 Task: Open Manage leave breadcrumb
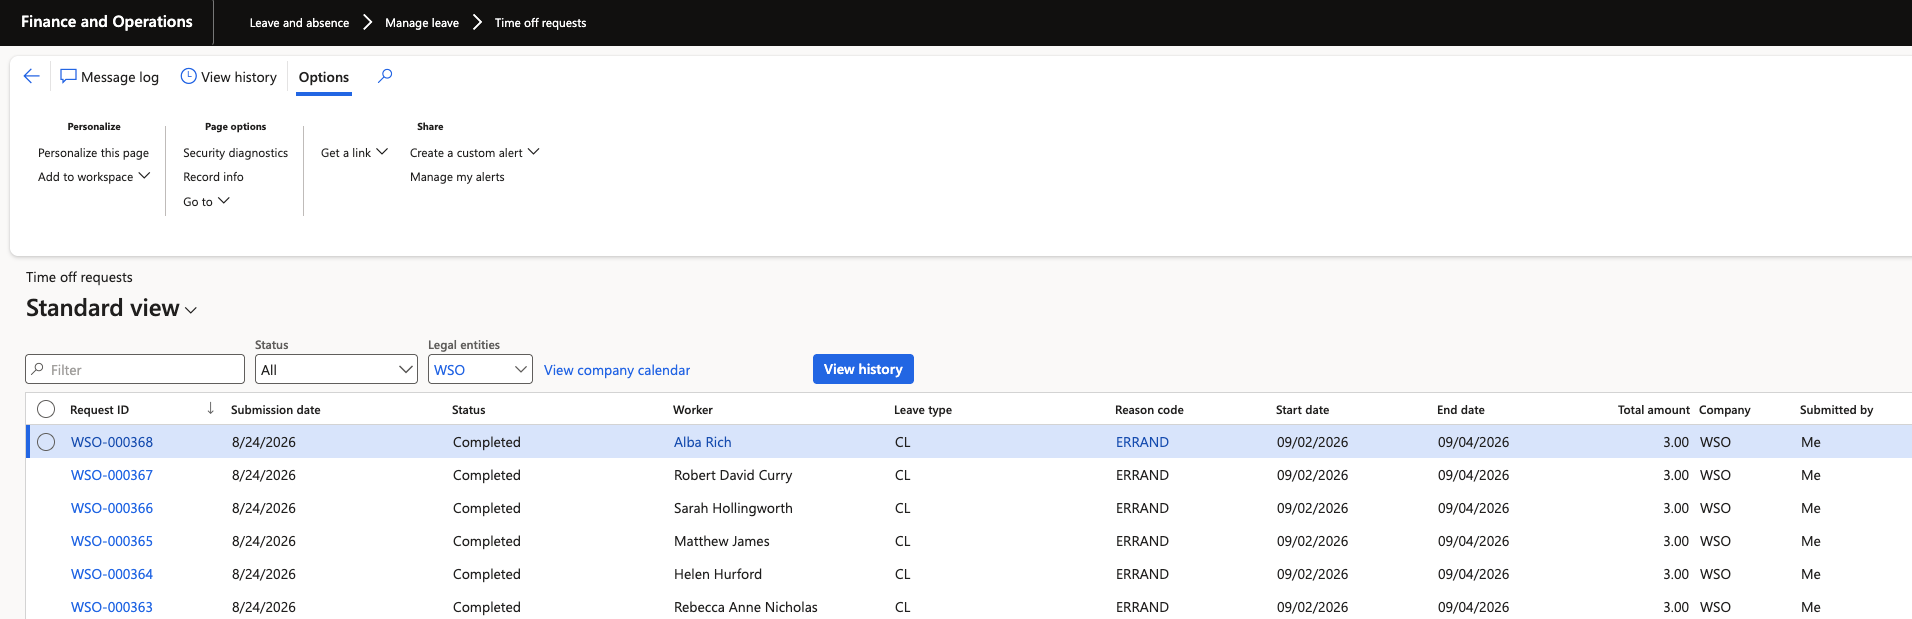click(x=422, y=23)
